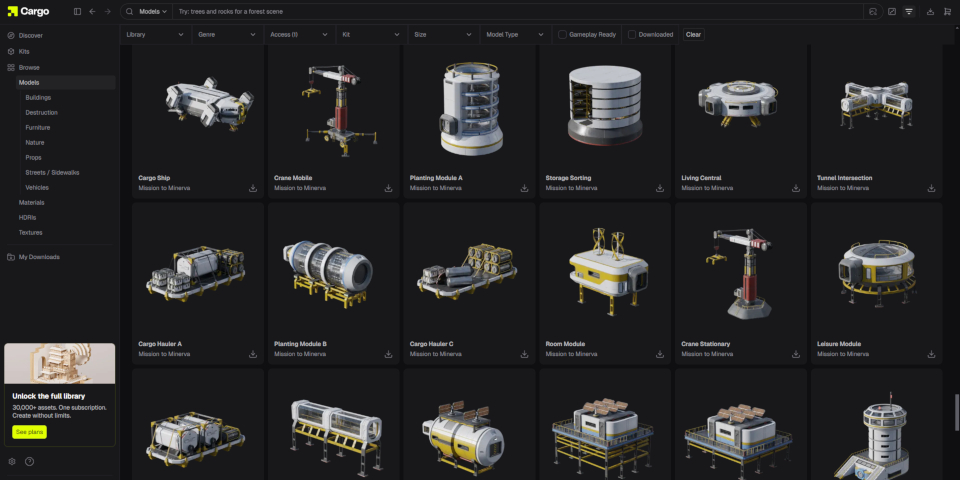Viewport: 960px width, 480px height.
Task: Download the Room Module asset
Action: coord(660,354)
